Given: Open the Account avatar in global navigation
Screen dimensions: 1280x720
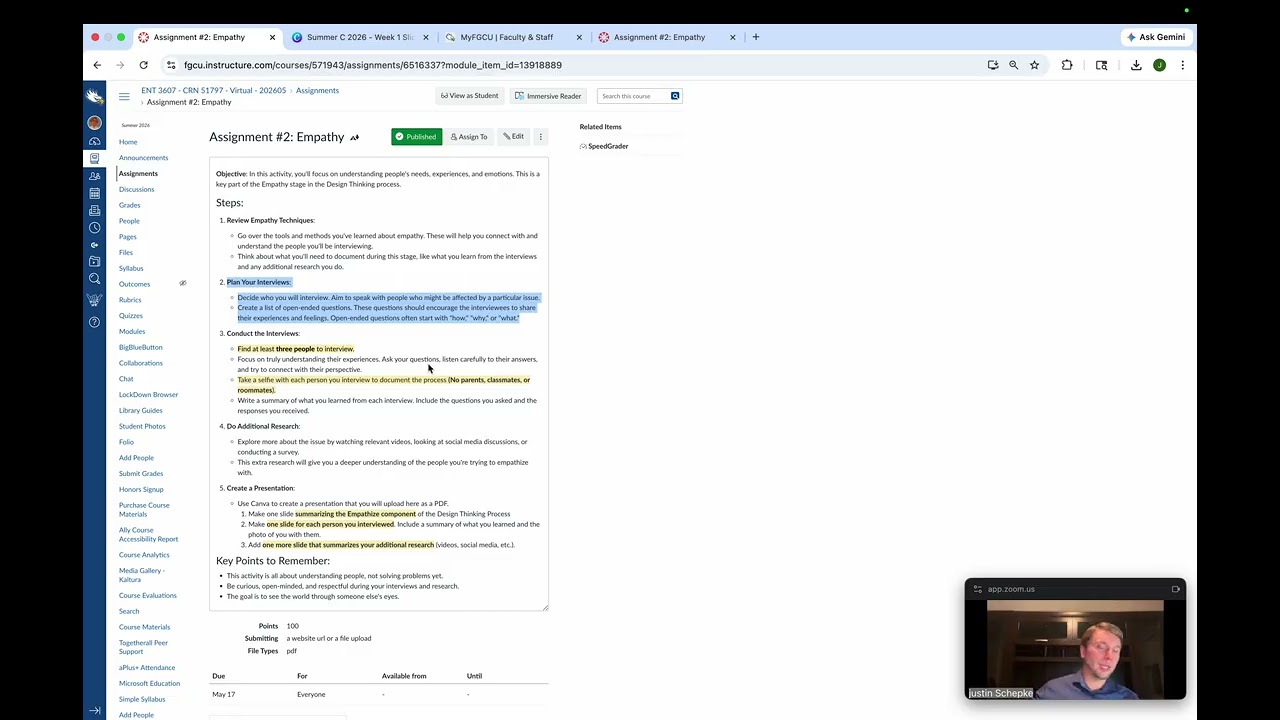Looking at the screenshot, I should (94, 123).
